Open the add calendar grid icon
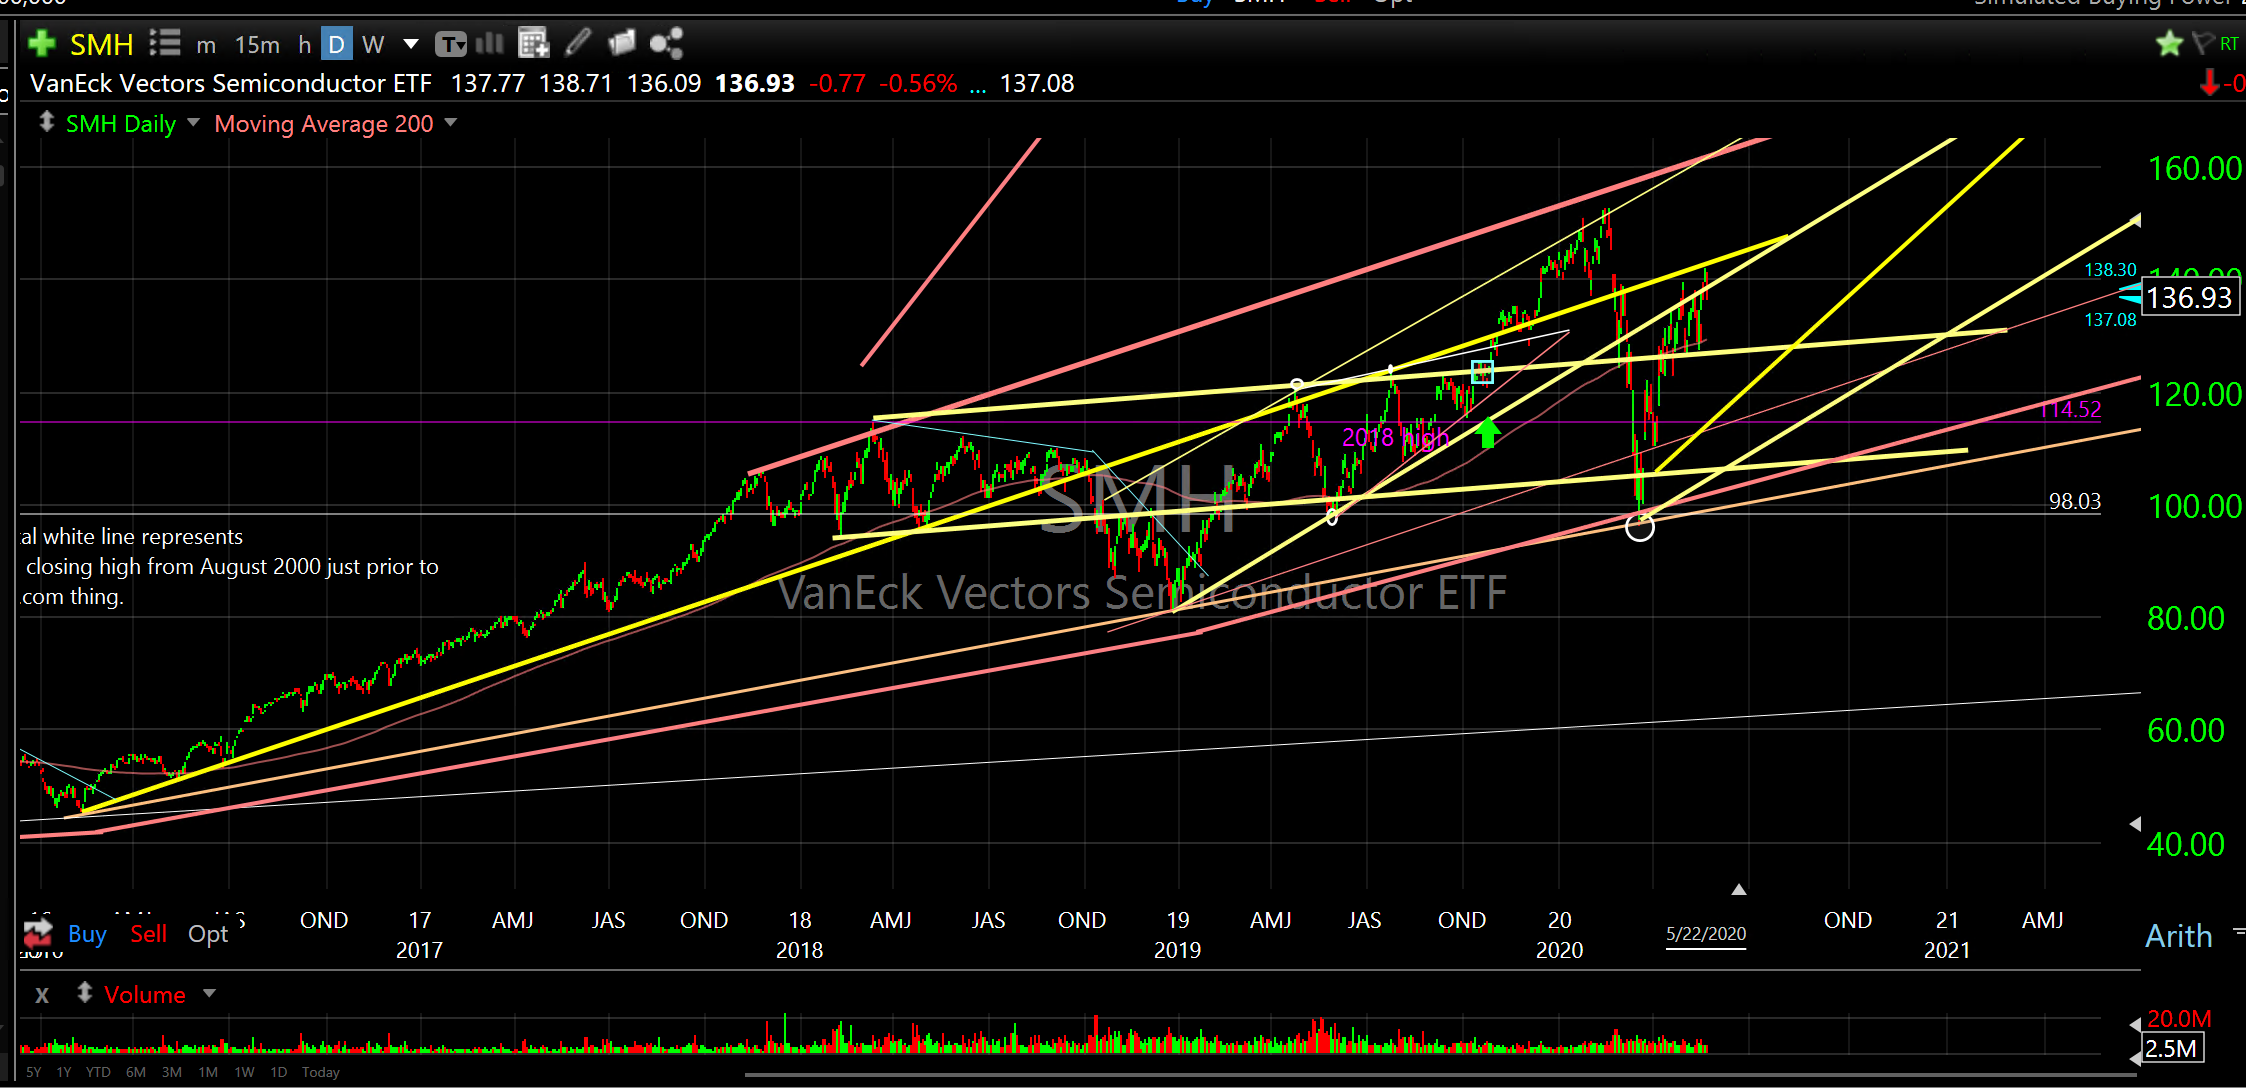 534,43
